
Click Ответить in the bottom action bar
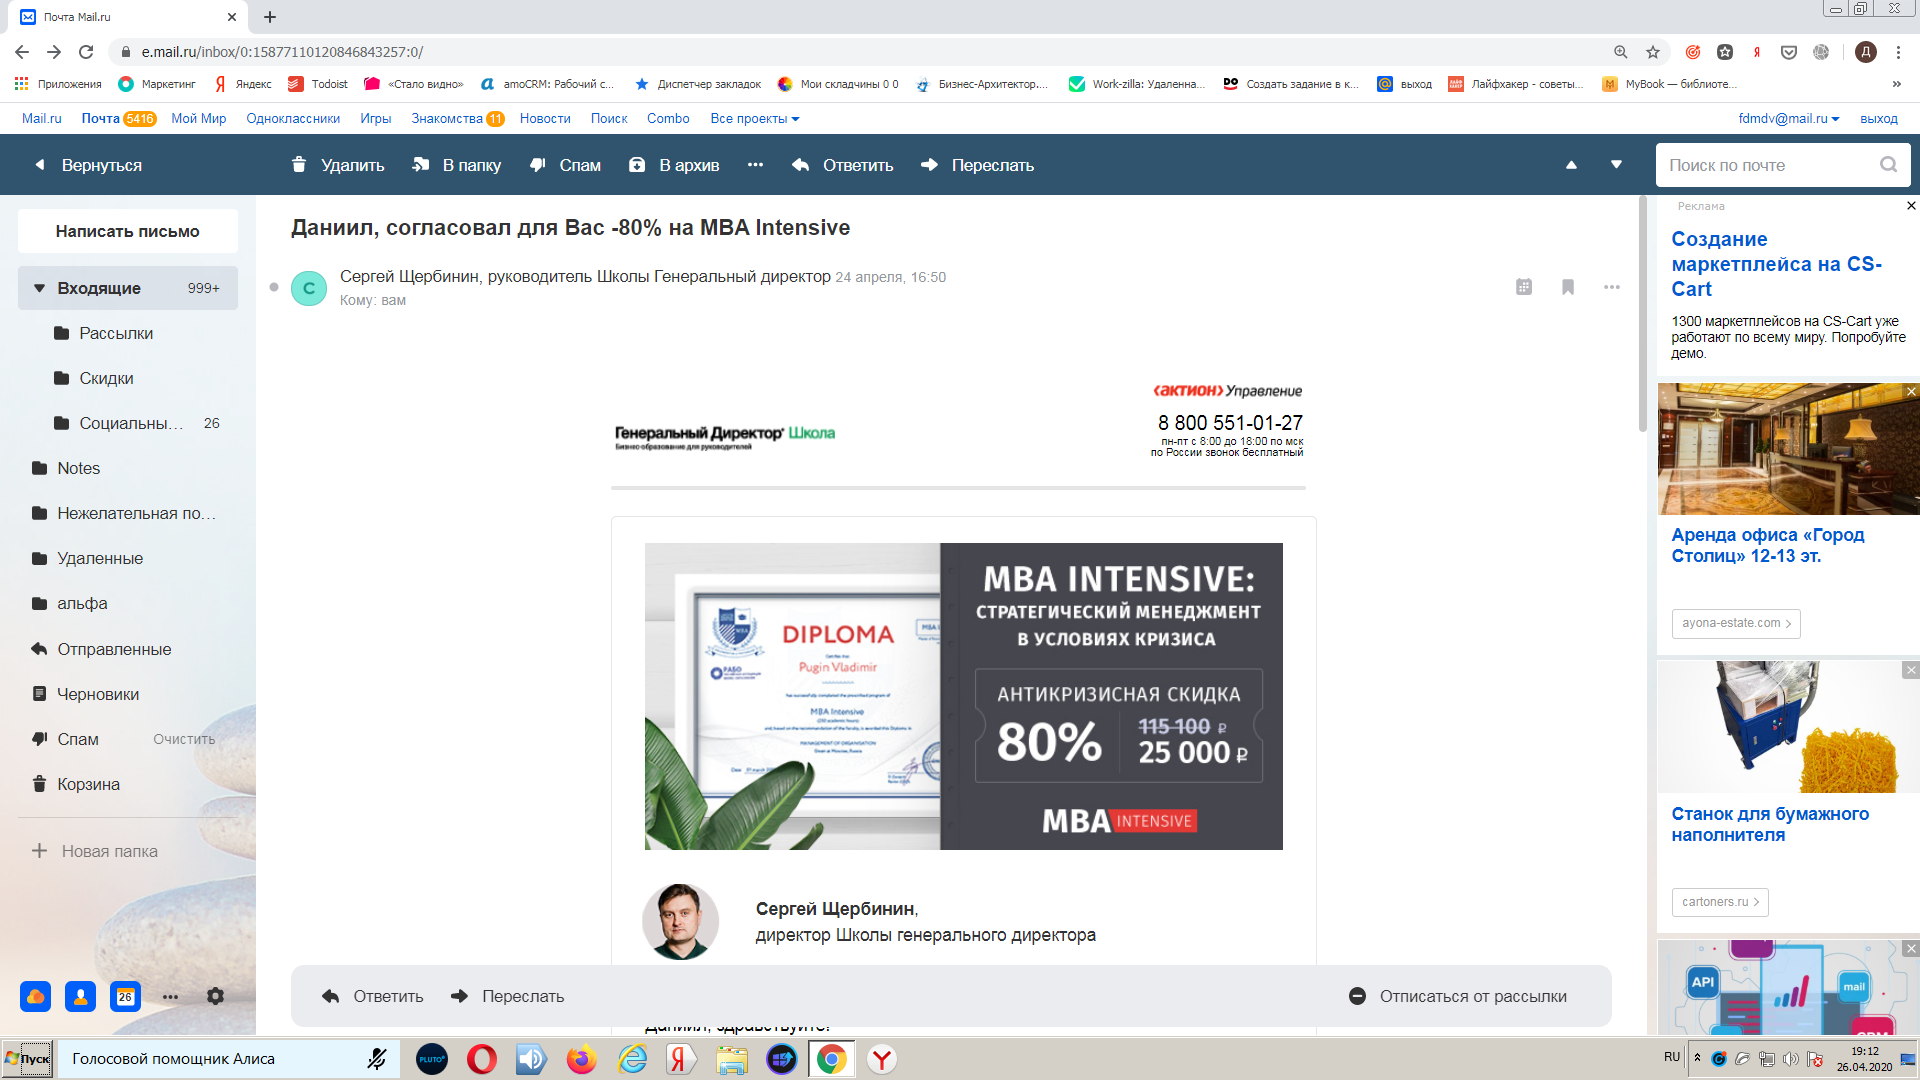coord(373,996)
